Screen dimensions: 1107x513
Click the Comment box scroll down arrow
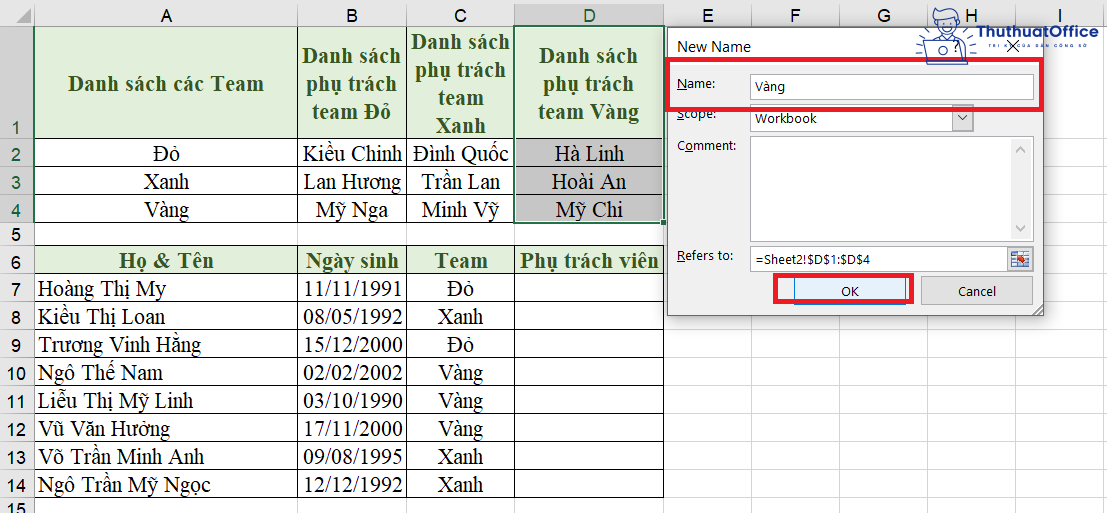pyautogui.click(x=1022, y=229)
